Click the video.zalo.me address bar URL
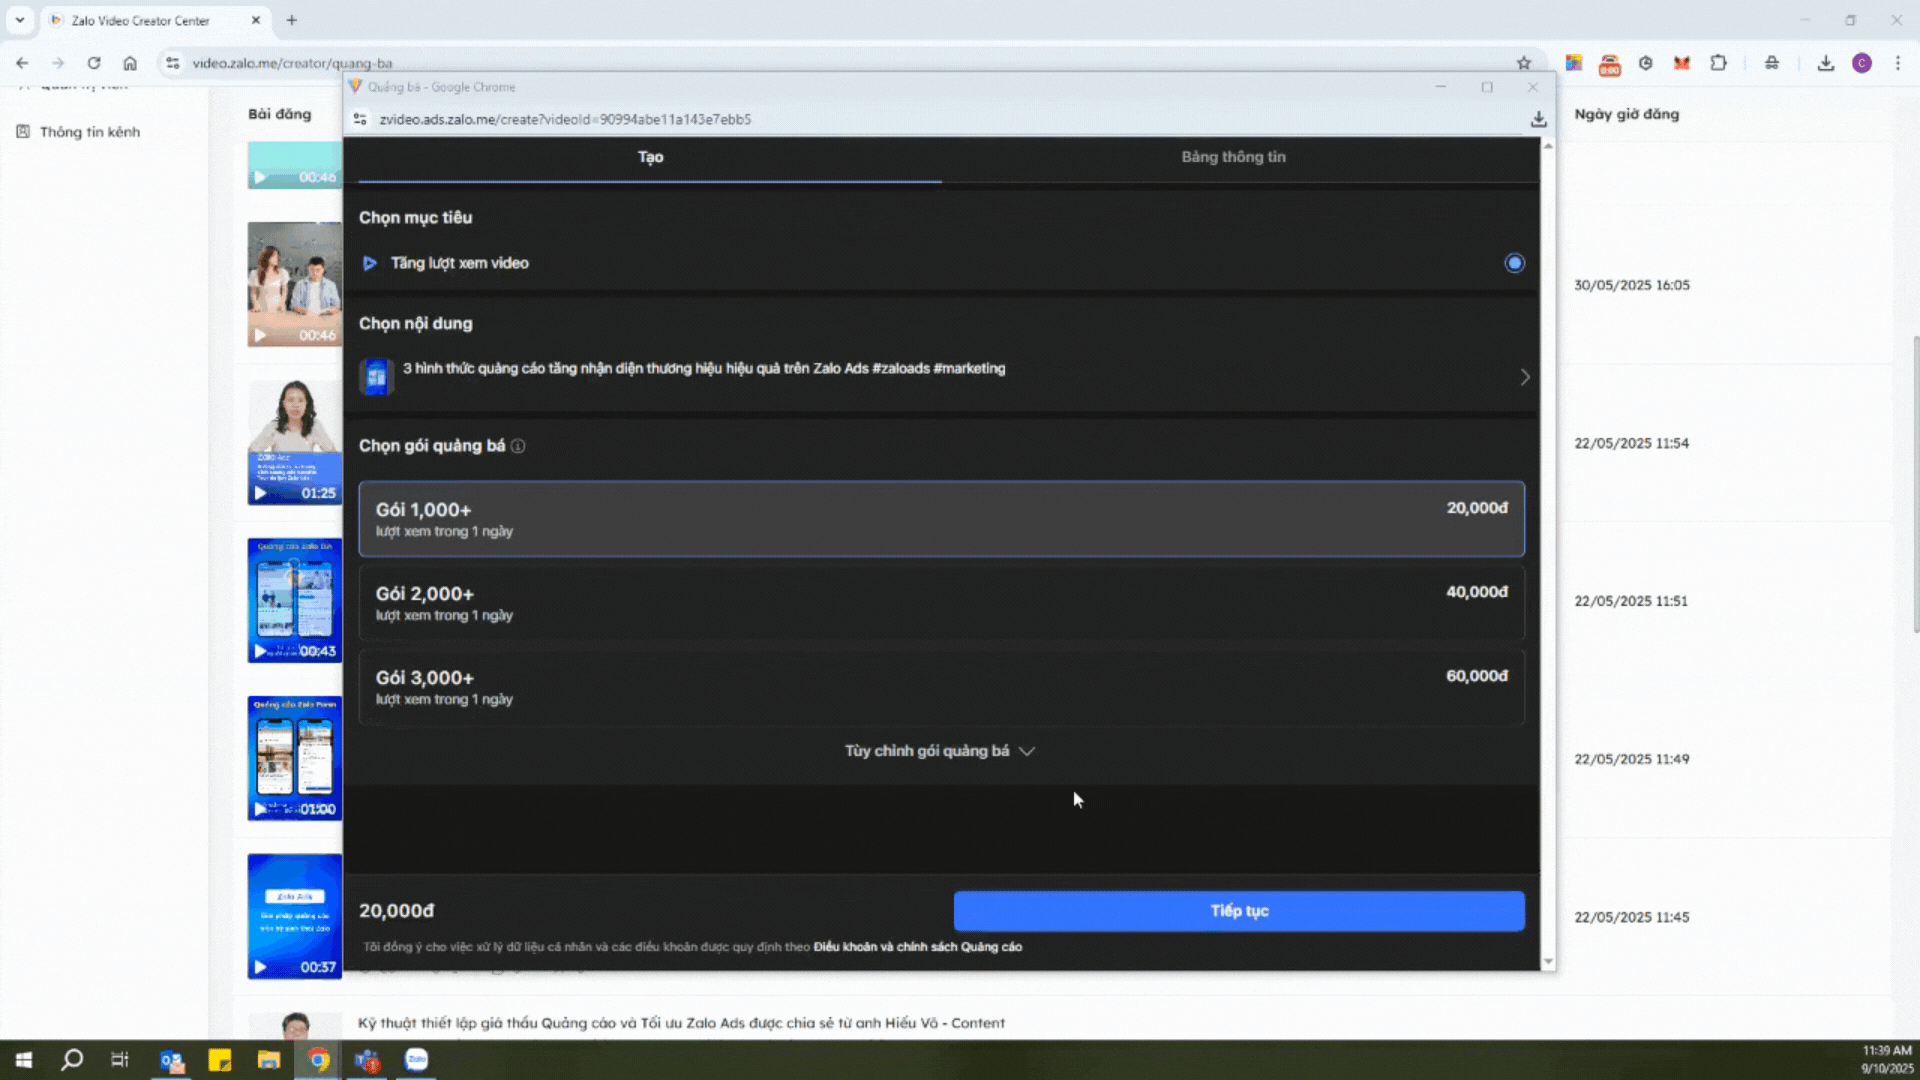This screenshot has width=1920, height=1080. (292, 63)
